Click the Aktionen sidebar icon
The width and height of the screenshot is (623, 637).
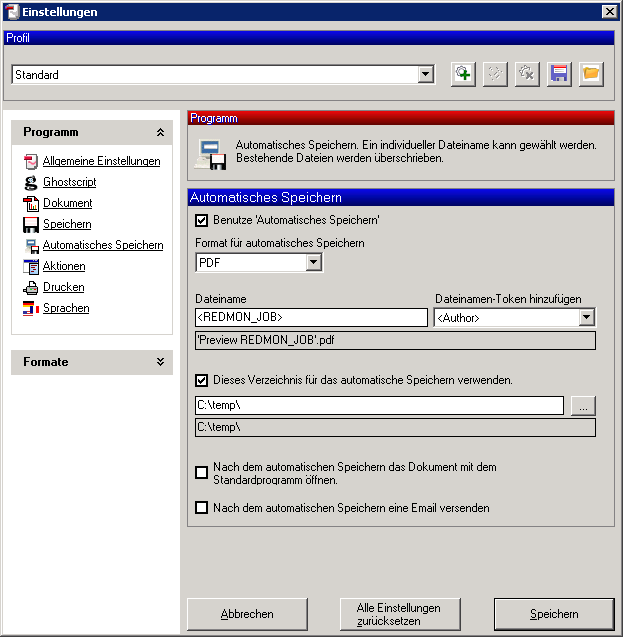(x=31, y=266)
